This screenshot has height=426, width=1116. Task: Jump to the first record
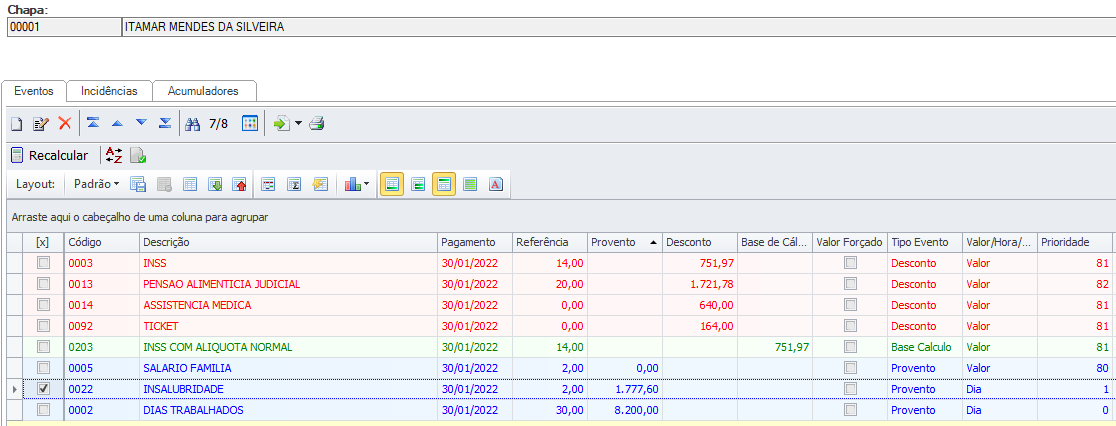click(93, 123)
